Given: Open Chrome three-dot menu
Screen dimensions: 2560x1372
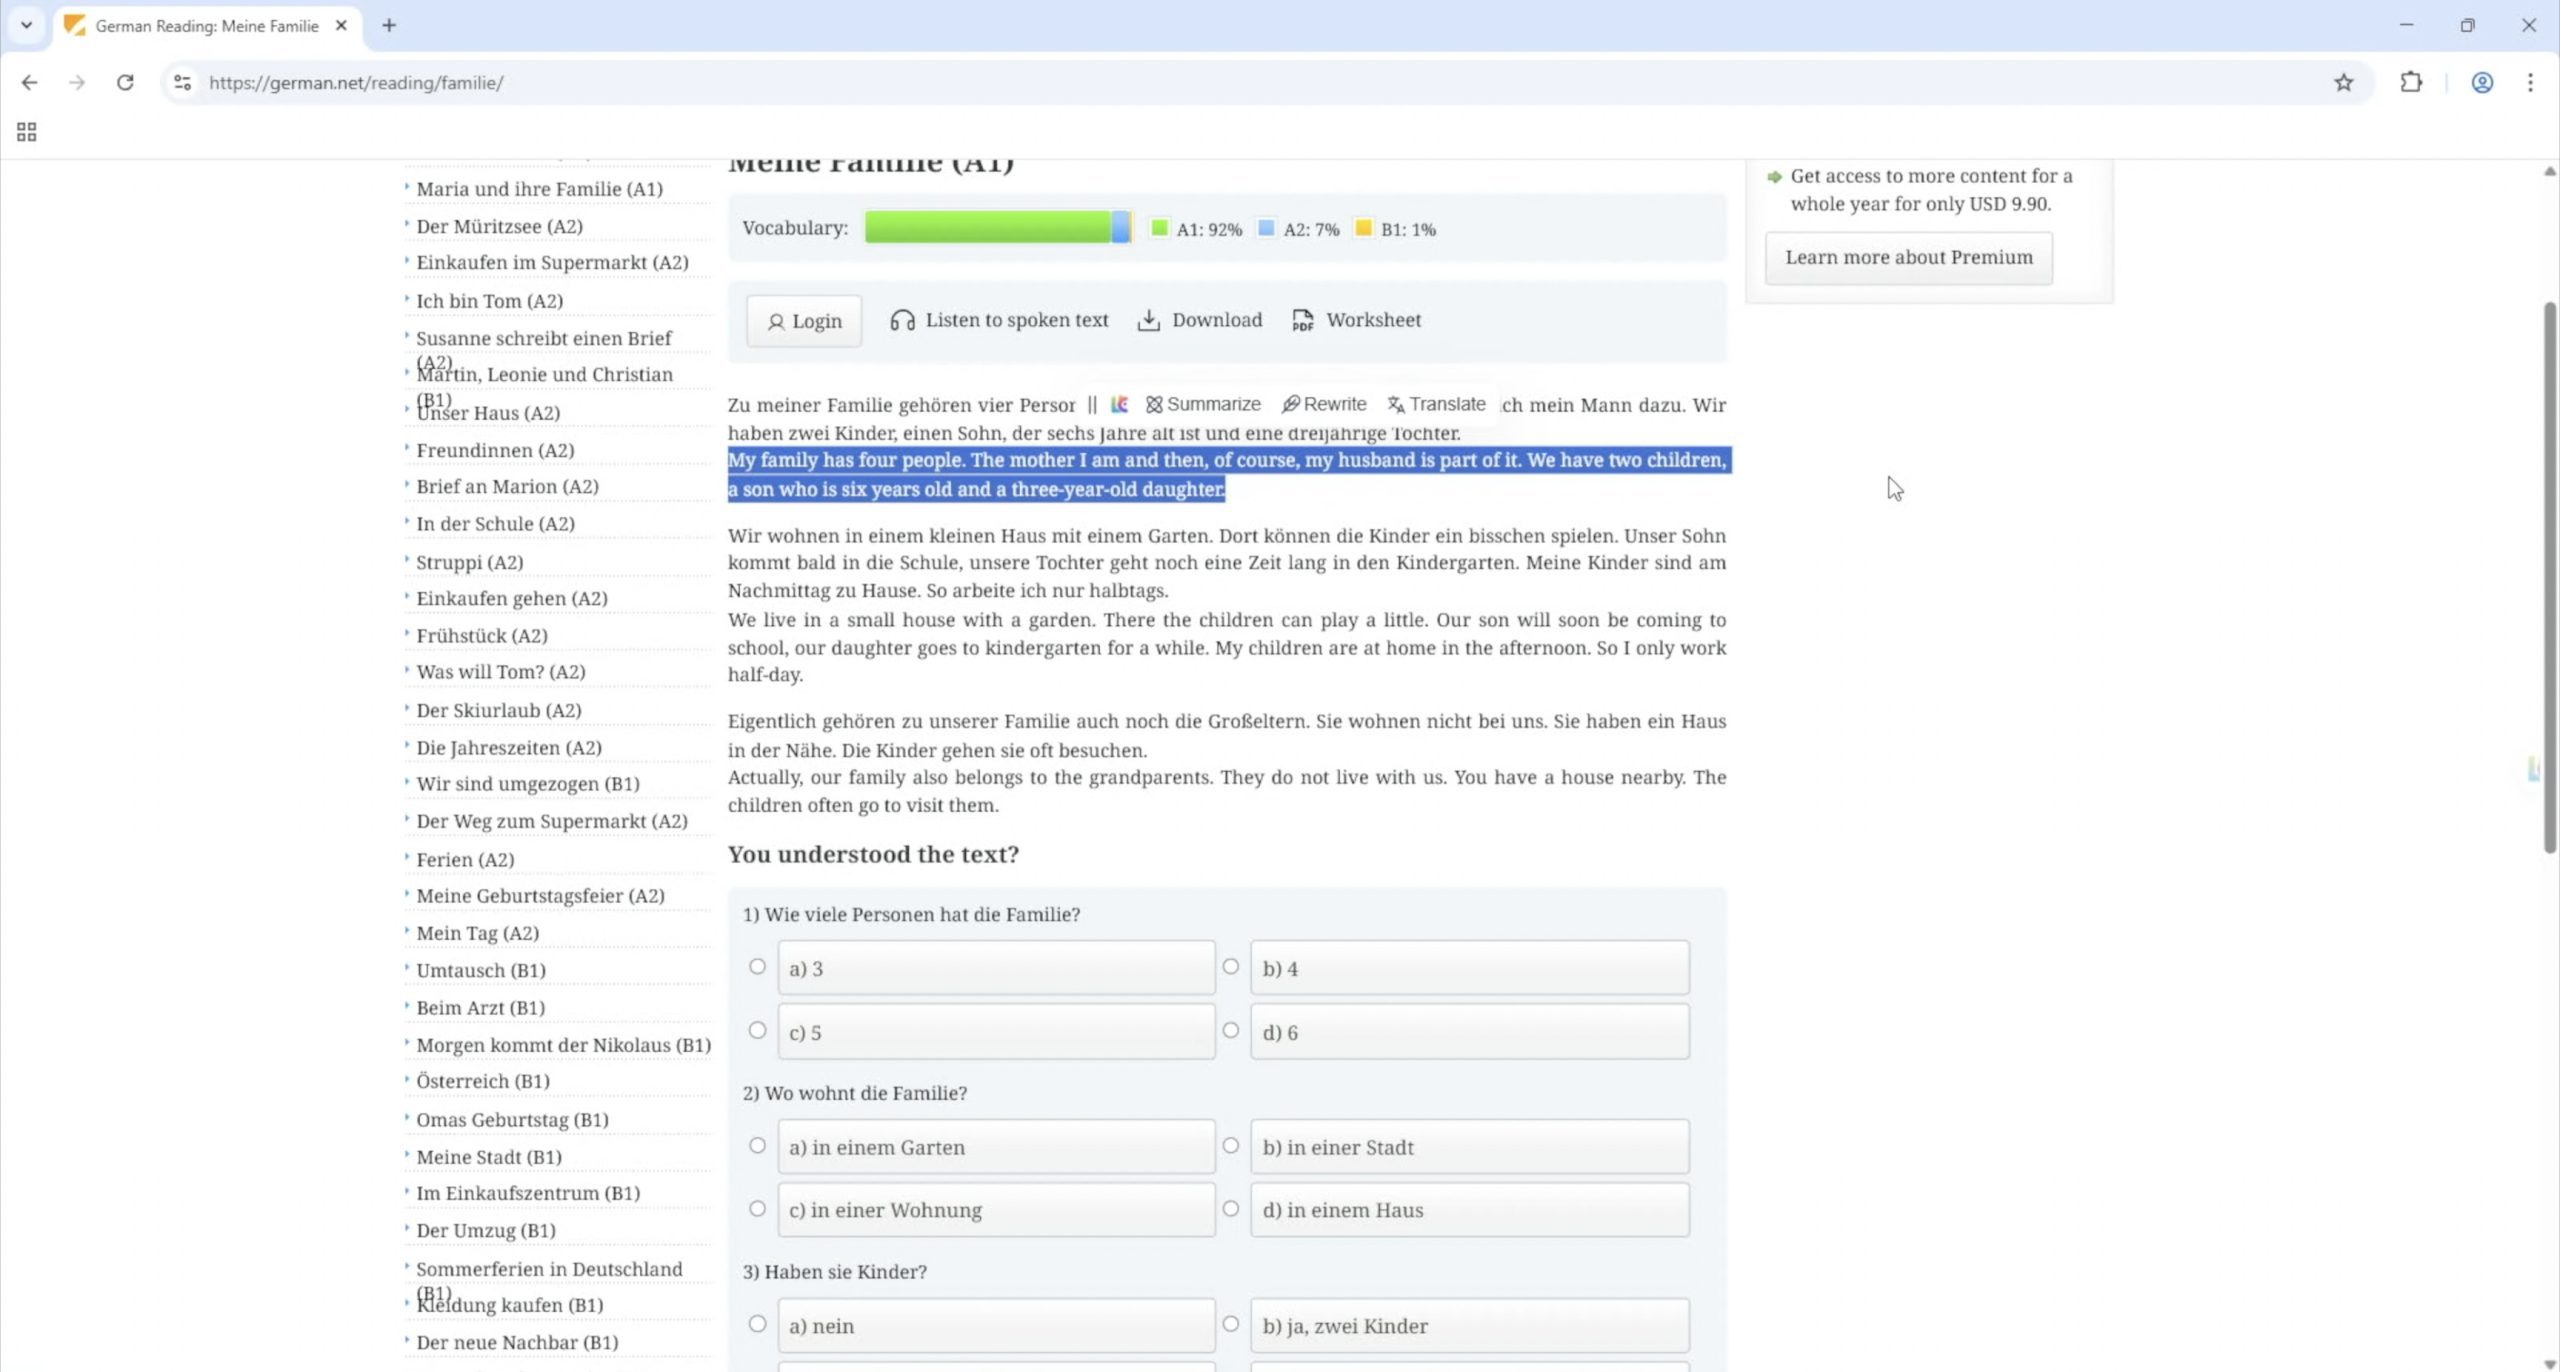Looking at the screenshot, I should (2530, 83).
